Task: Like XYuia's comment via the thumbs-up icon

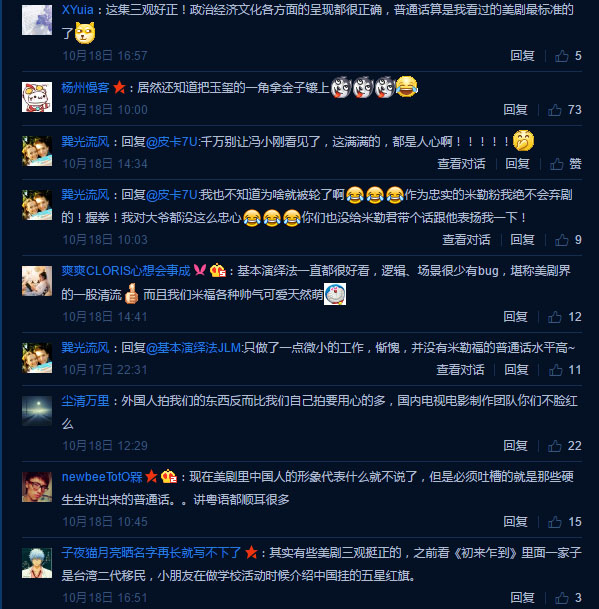Action: (562, 56)
